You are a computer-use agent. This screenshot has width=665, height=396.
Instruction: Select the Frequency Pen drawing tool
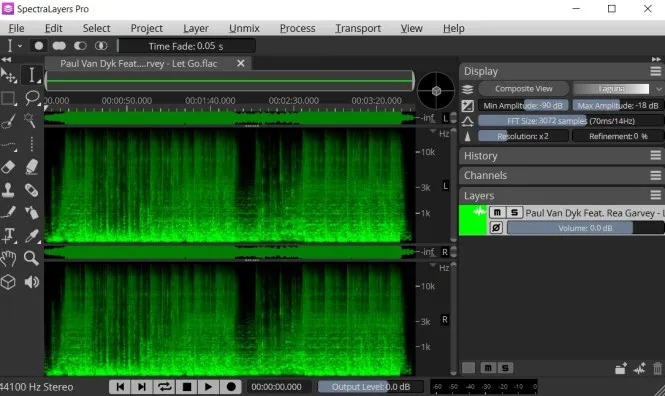[8, 213]
